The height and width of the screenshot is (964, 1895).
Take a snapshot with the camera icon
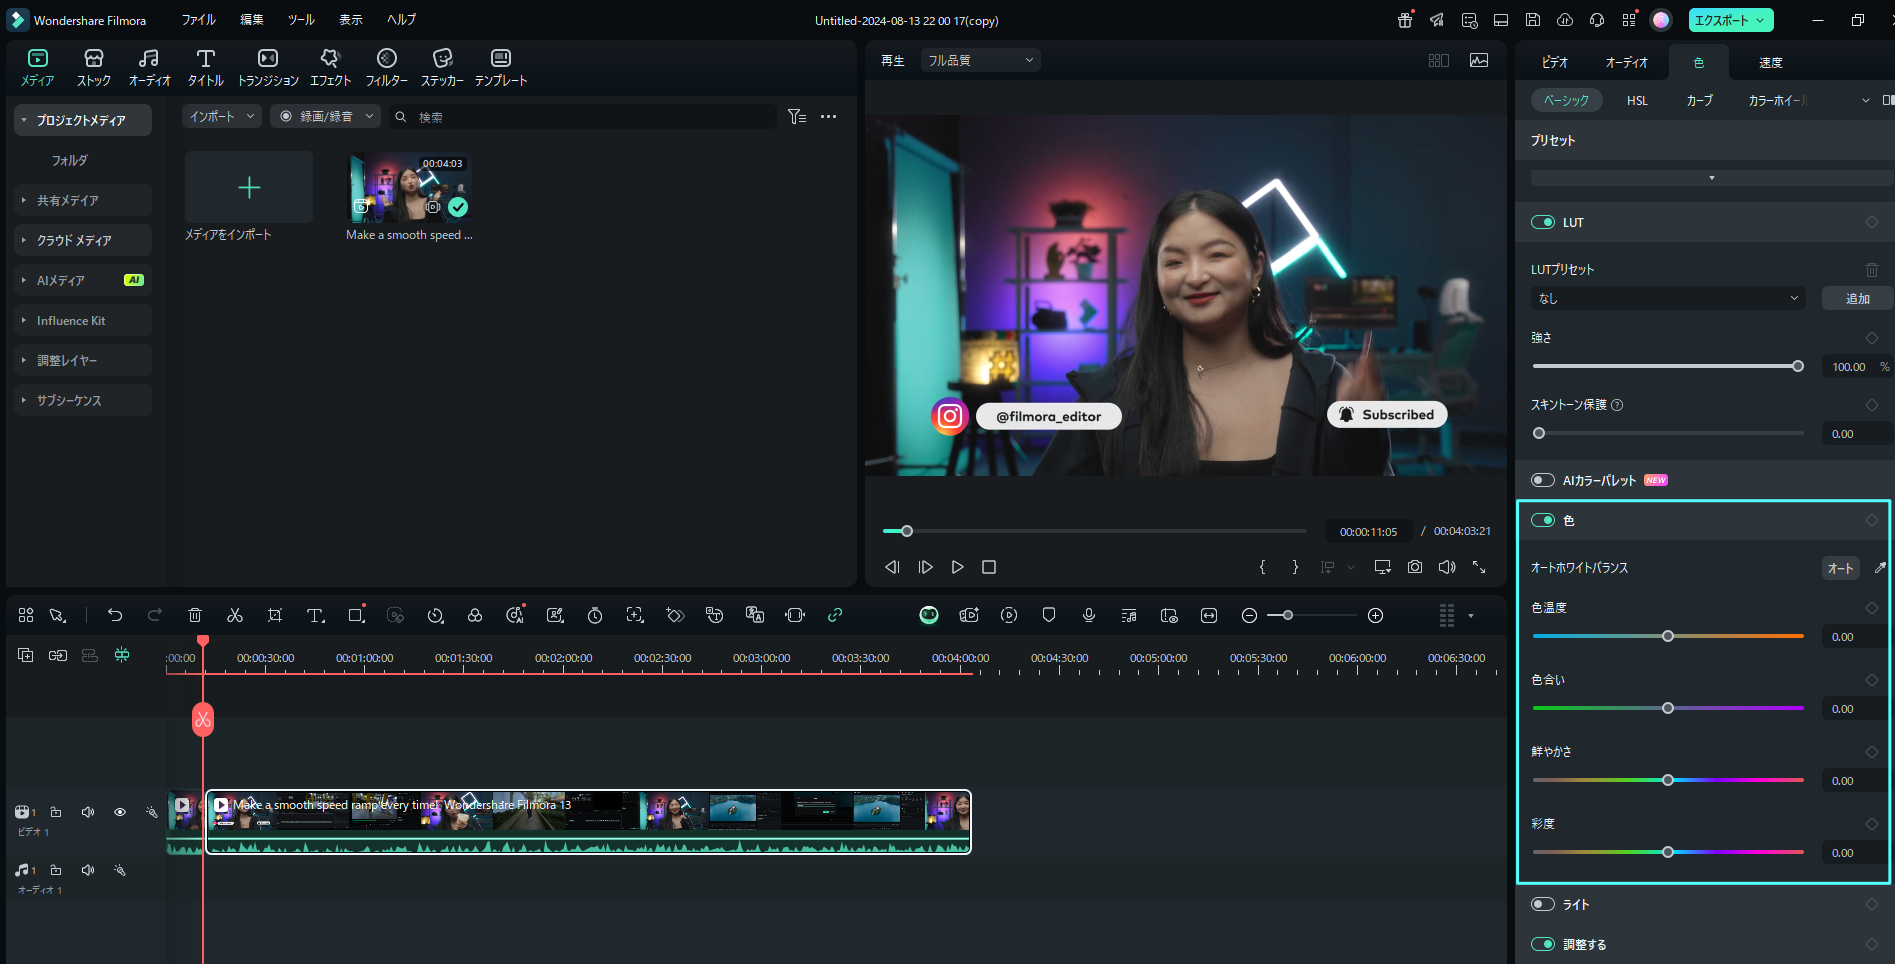point(1415,567)
